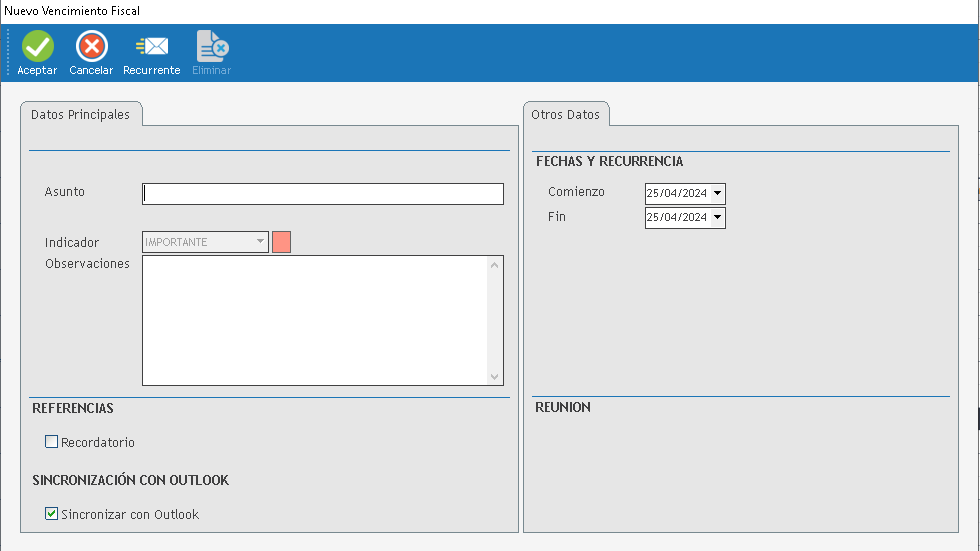Click the Aceptar green checkmark icon

[37, 46]
